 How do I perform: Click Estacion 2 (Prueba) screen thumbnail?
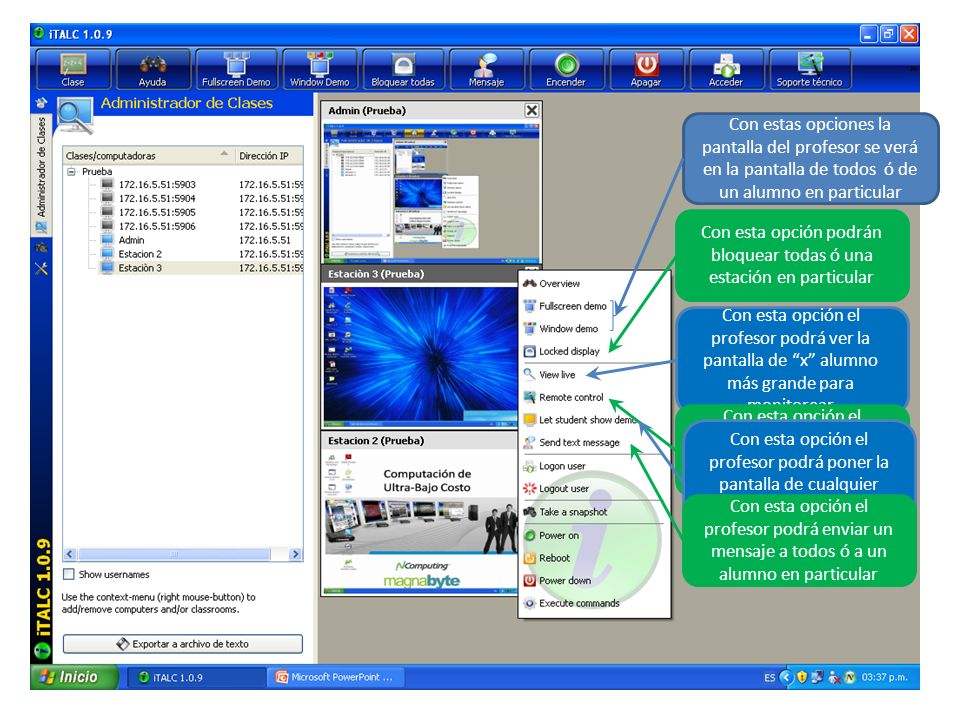420,523
